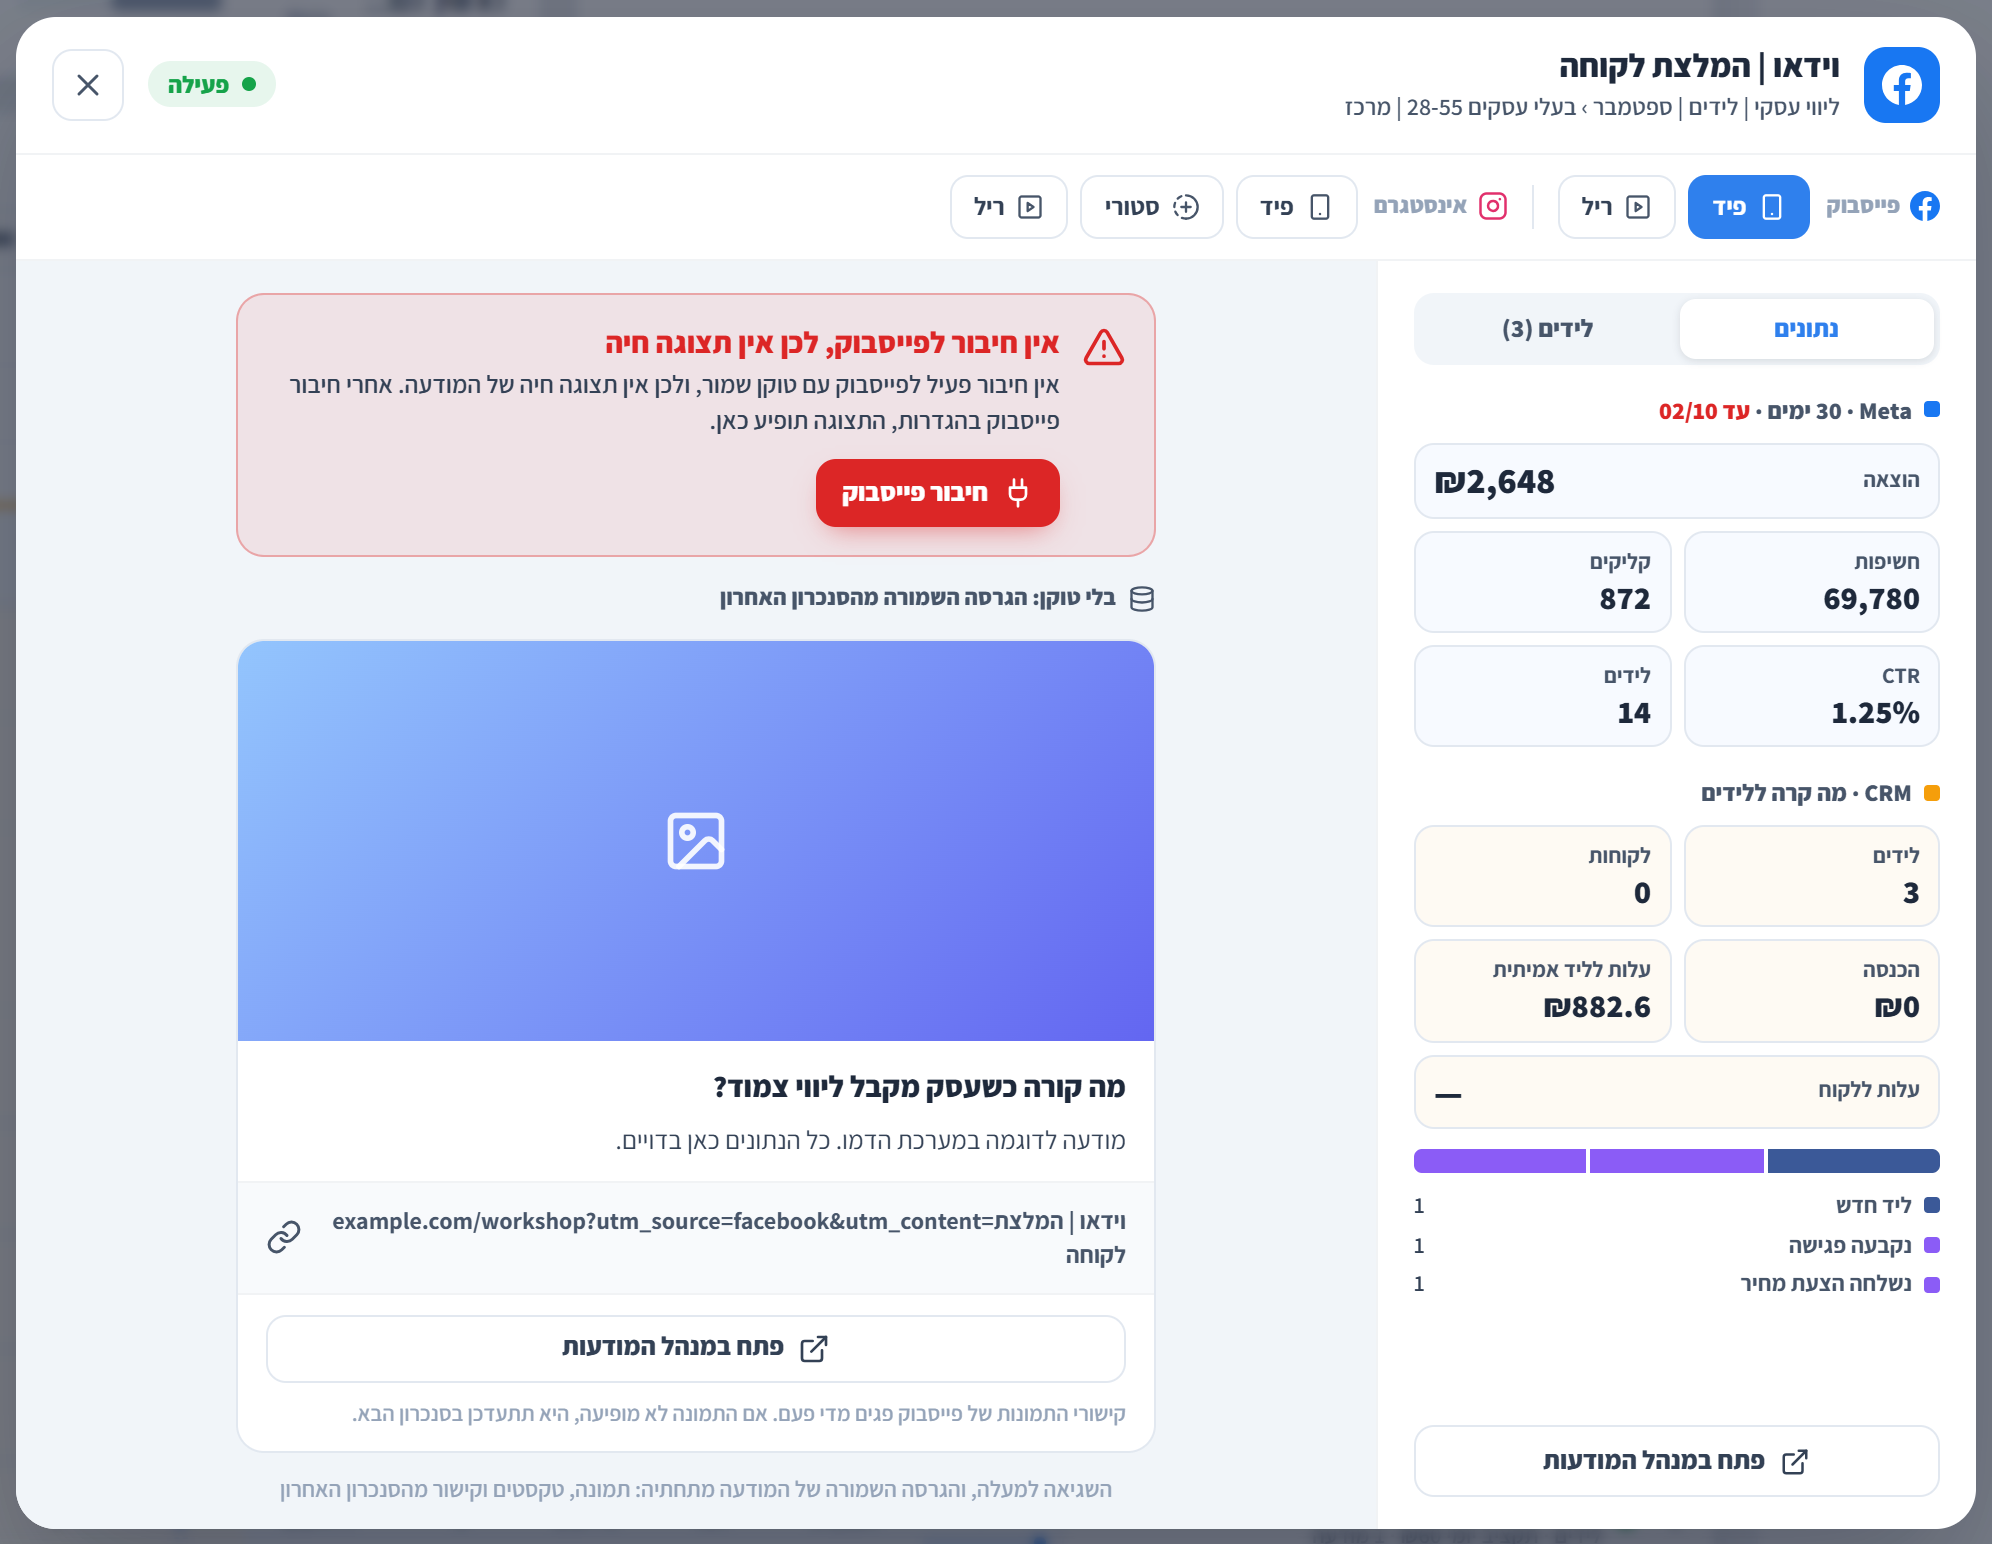This screenshot has height=1544, width=1992.
Task: Open the ad in Ads Manager from the sidebar
Action: tap(1676, 1461)
